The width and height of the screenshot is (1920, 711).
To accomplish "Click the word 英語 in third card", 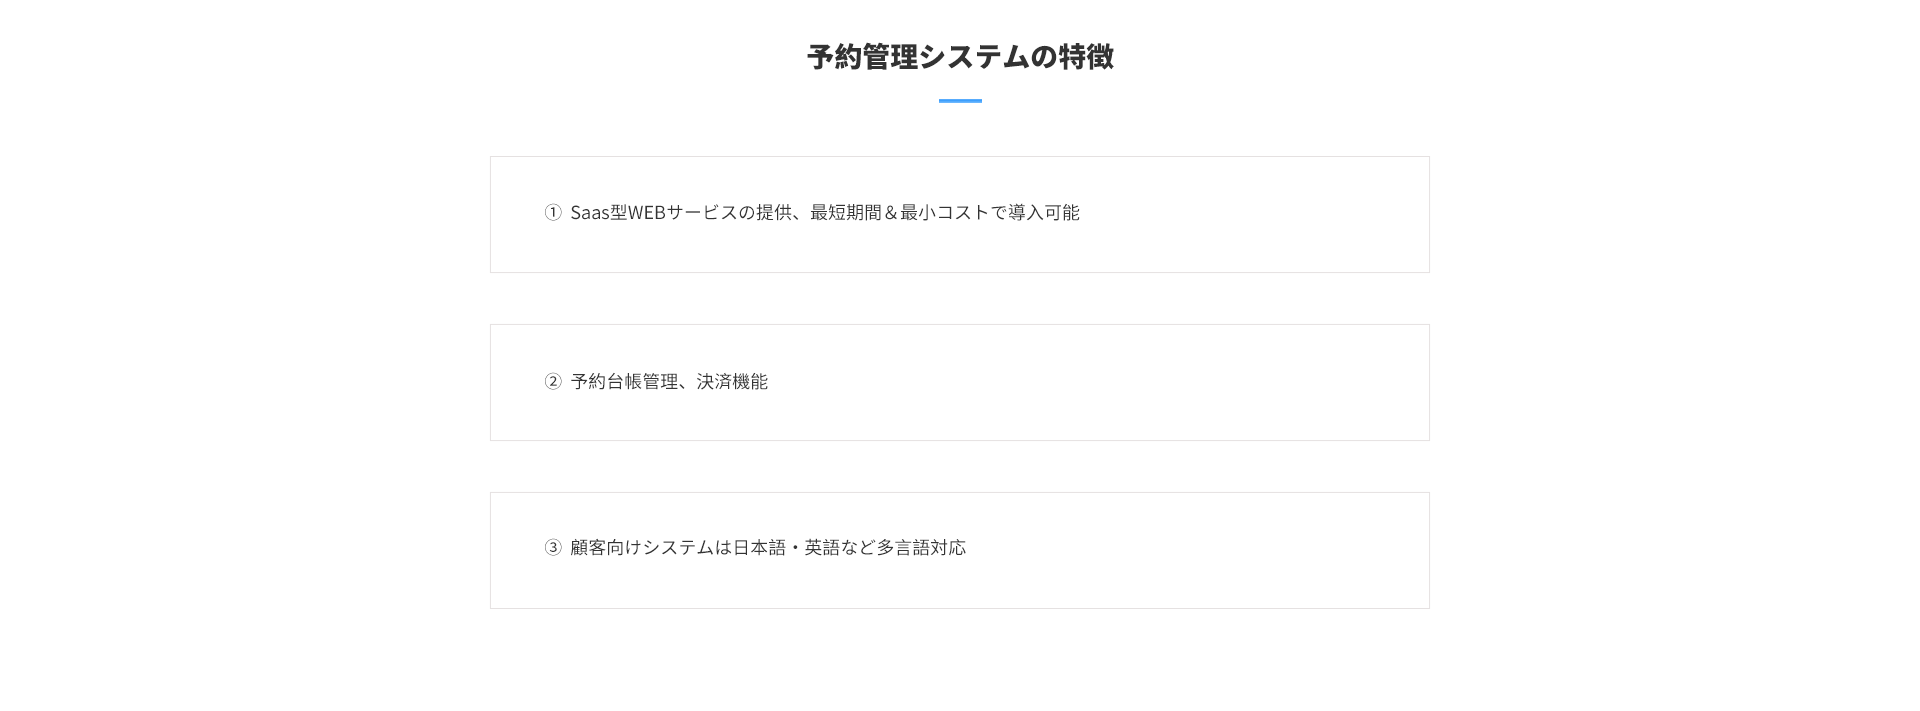I will coord(822,547).
